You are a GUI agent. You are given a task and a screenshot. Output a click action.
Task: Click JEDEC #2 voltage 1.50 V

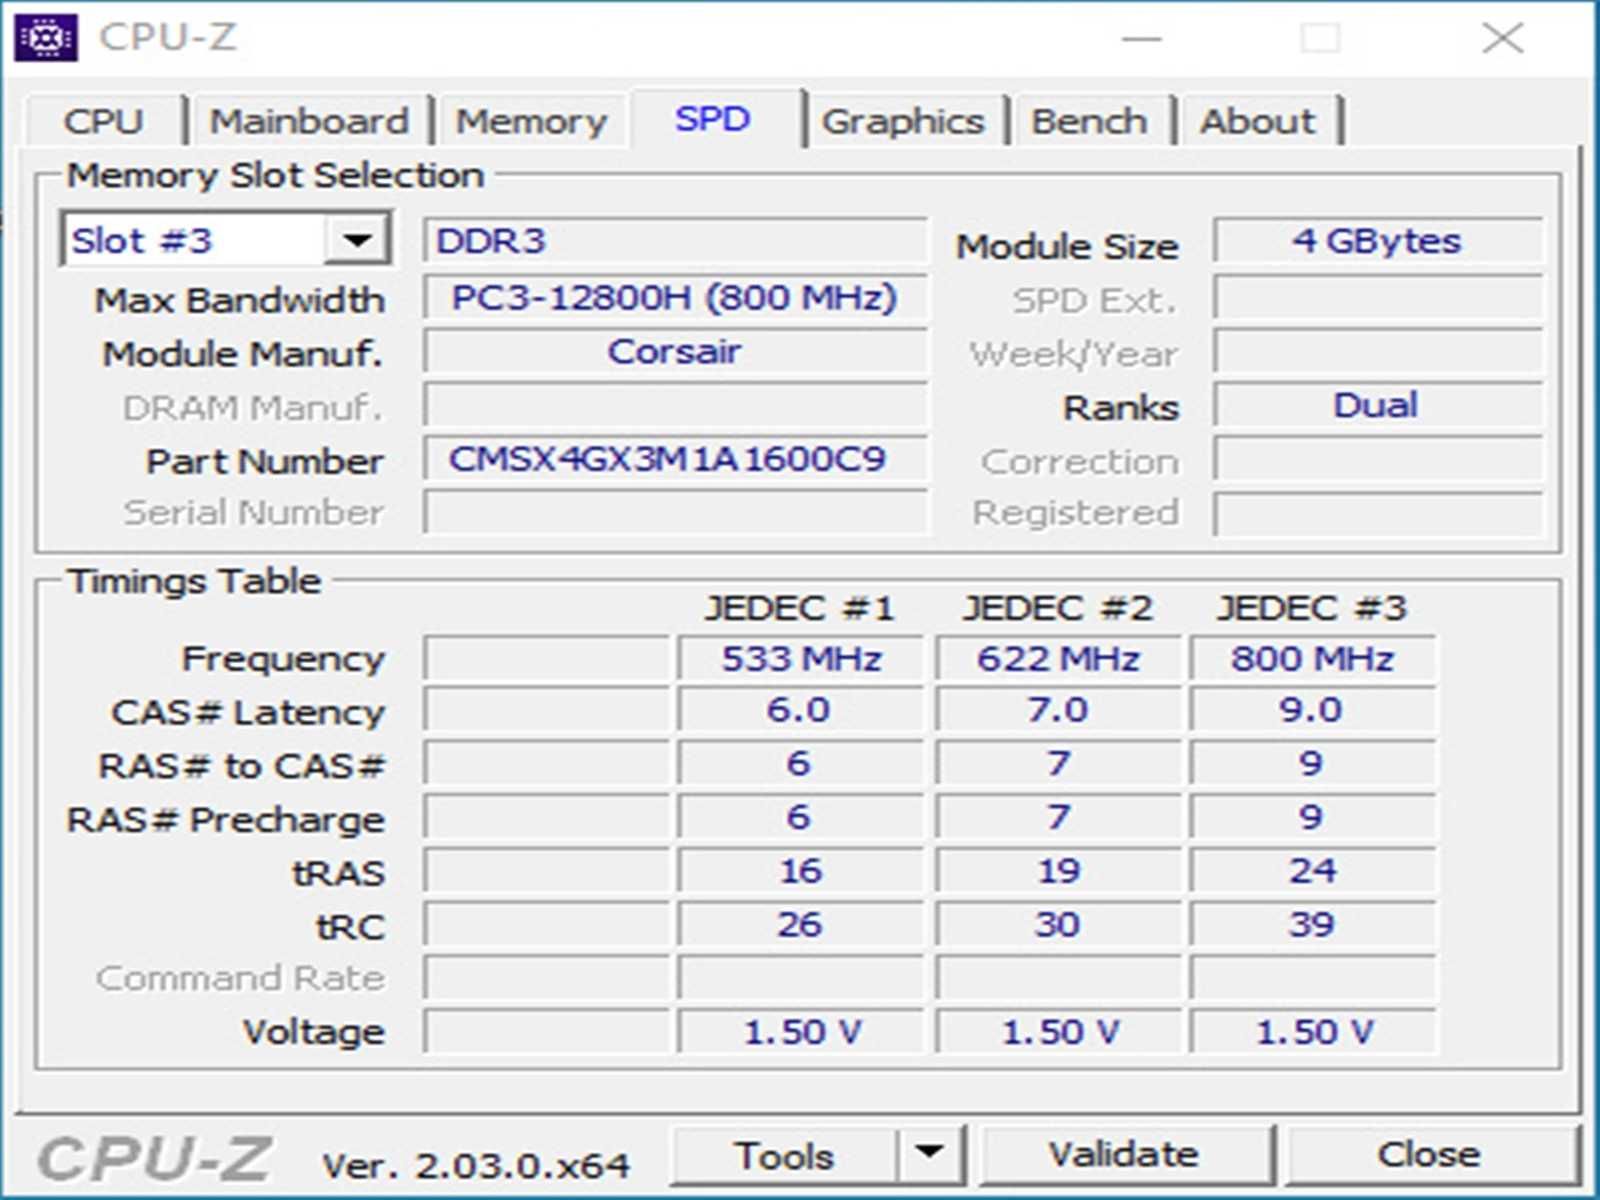coord(1058,1032)
